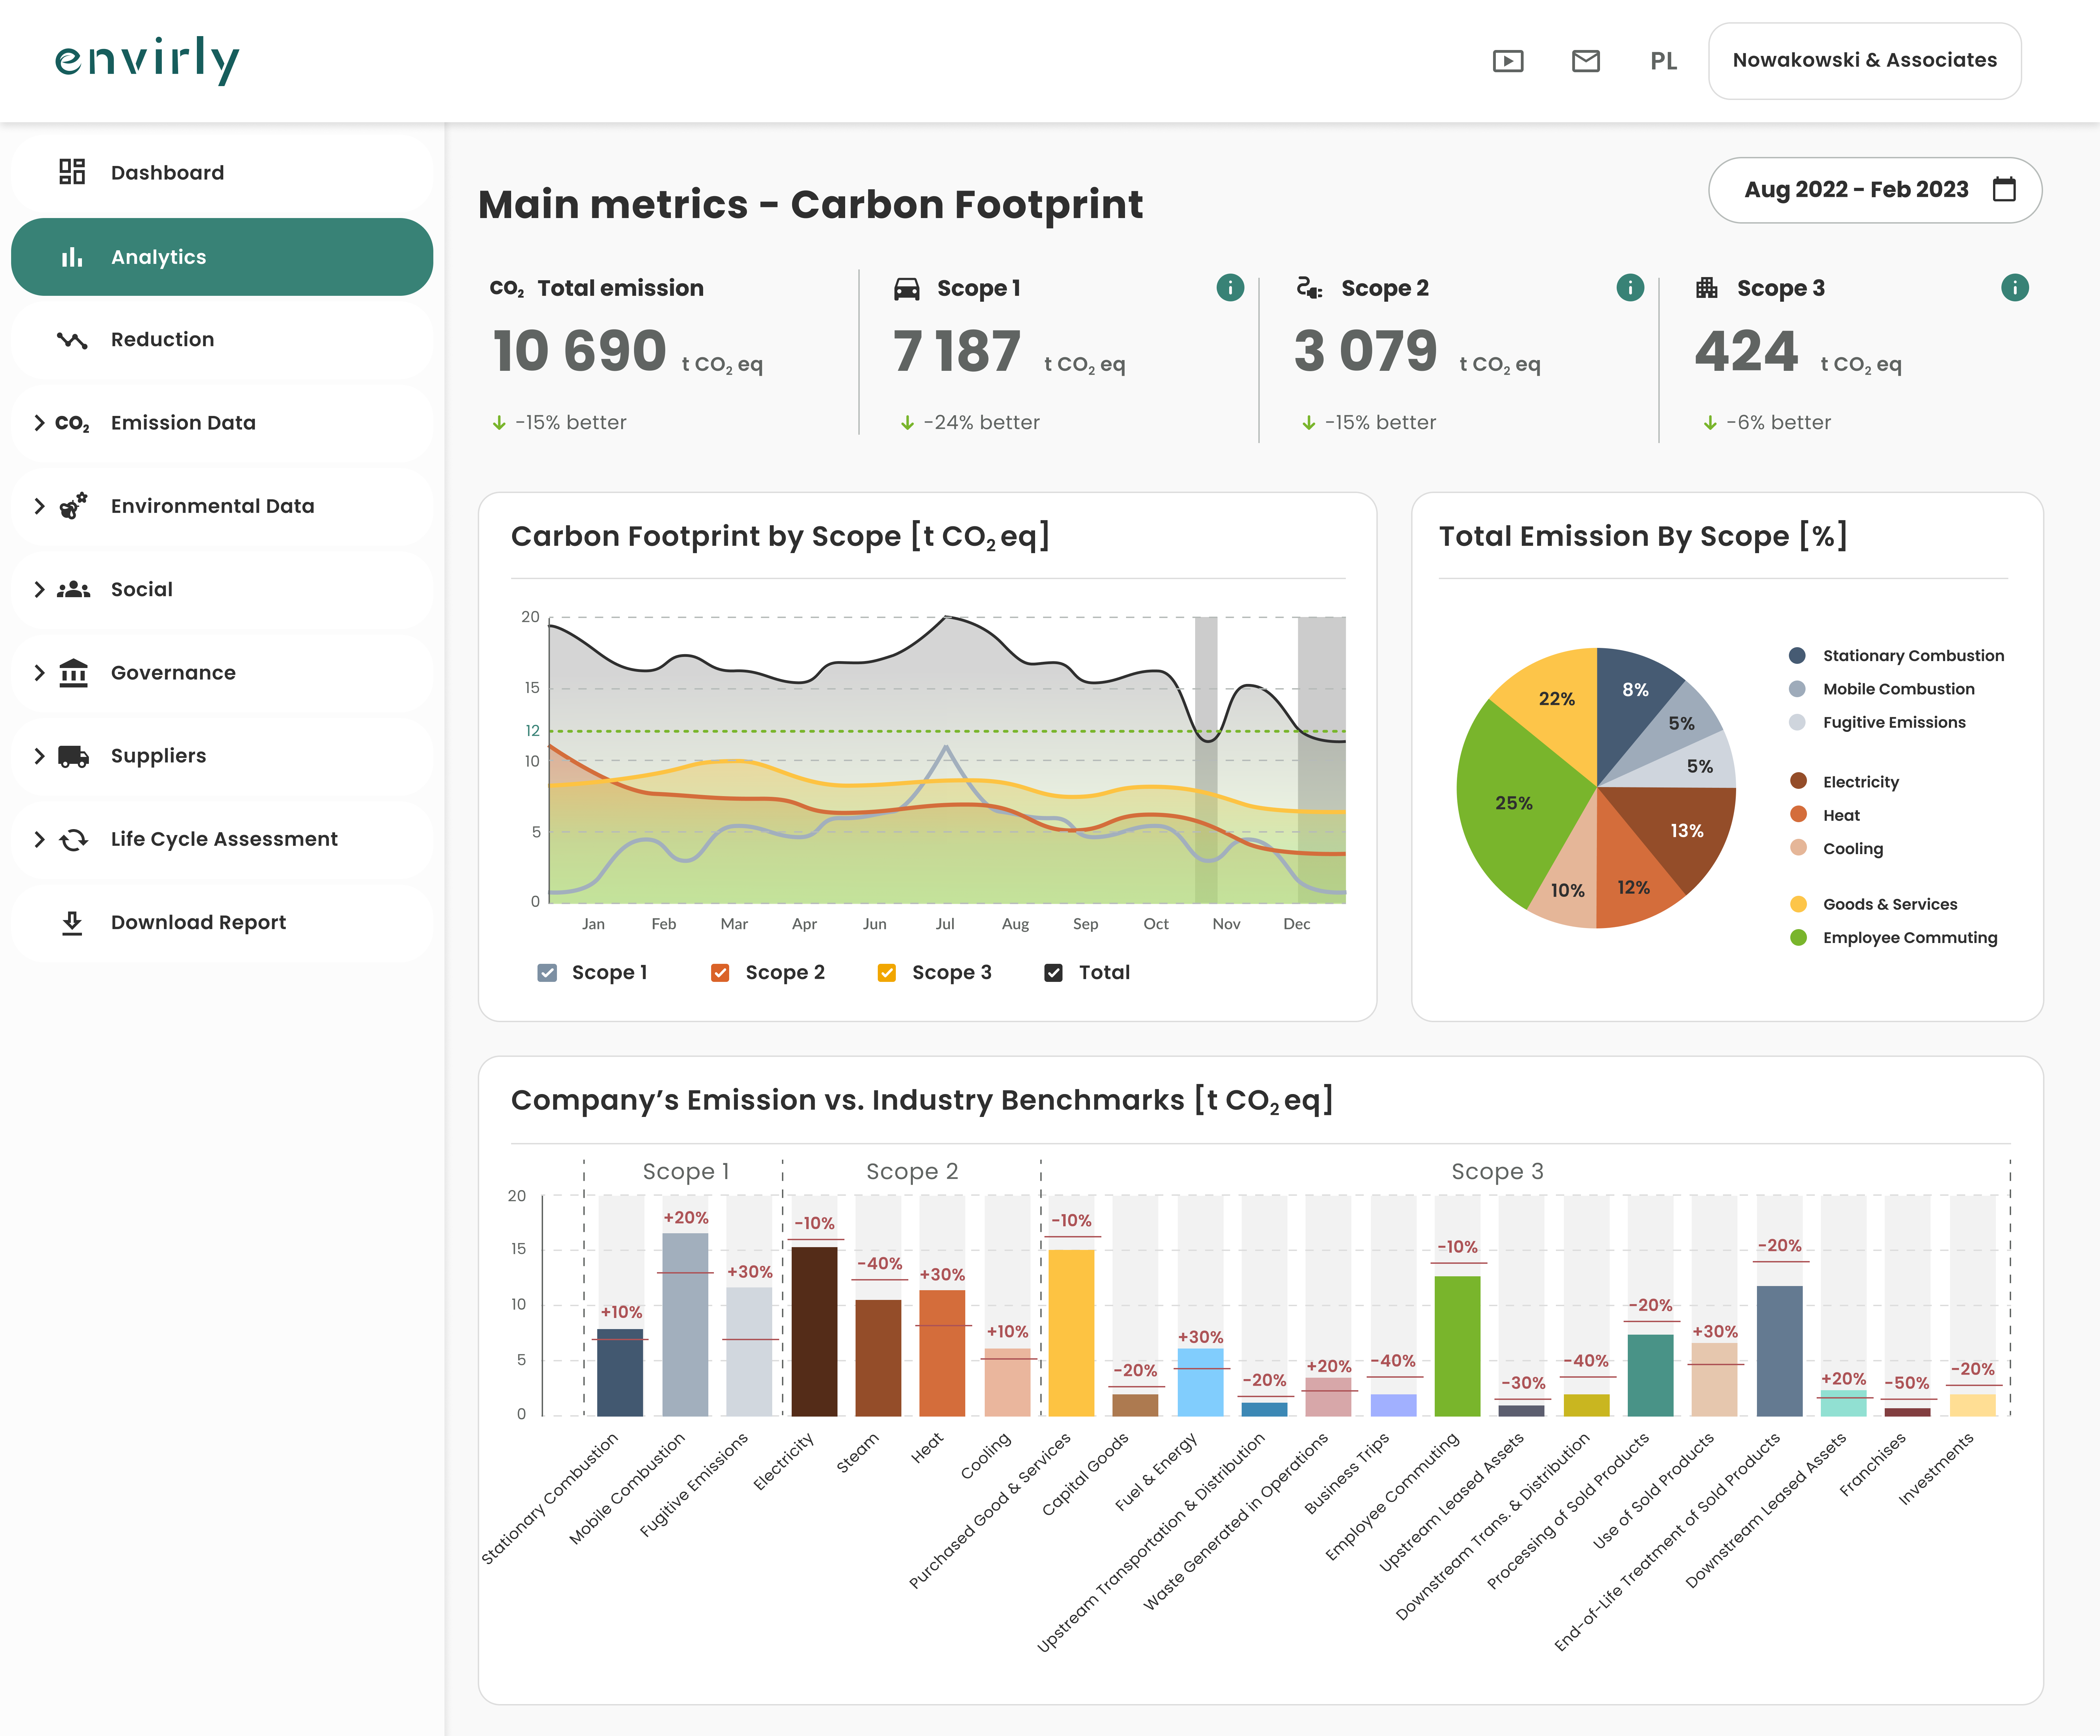This screenshot has width=2100, height=1736.
Task: Toggle the Scope 2 chart checkbox
Action: point(720,972)
